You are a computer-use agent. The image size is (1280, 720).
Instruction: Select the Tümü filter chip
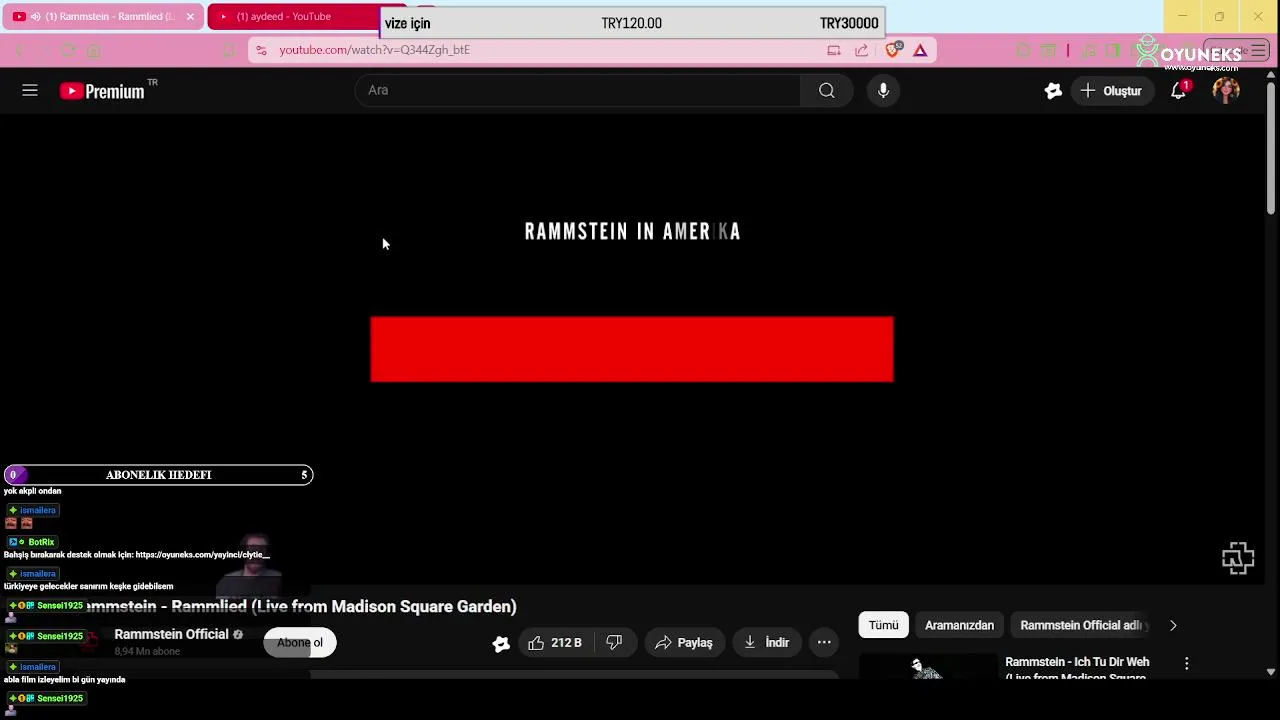pos(883,625)
